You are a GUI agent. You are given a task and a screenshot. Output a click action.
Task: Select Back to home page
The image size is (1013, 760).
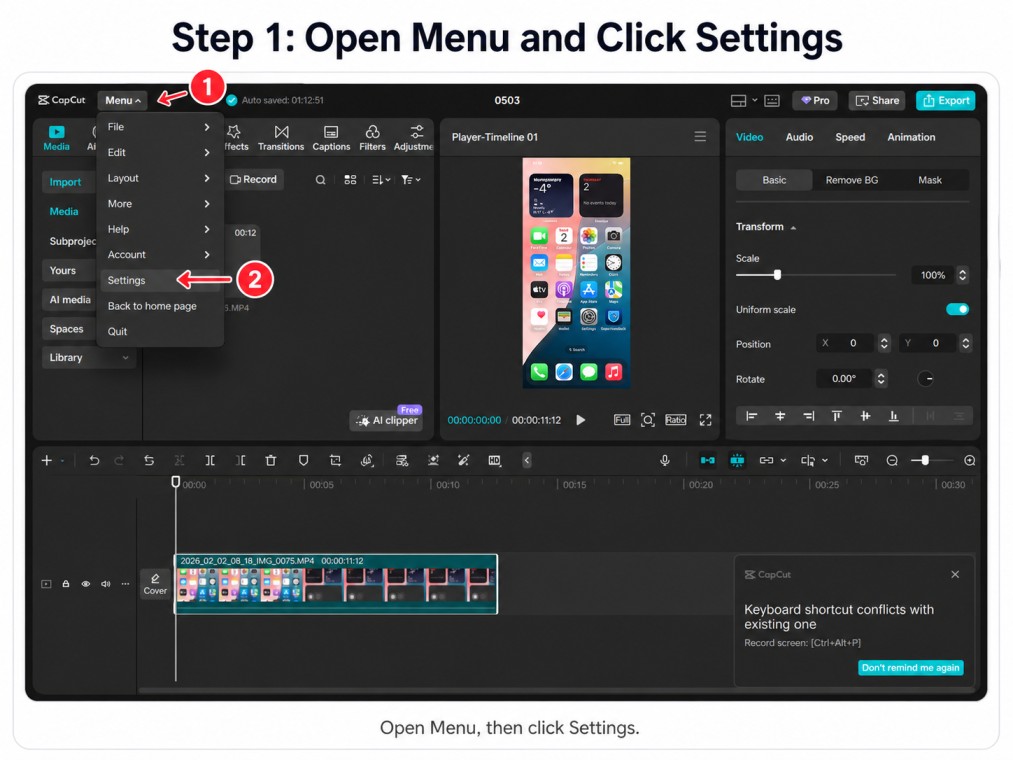[160, 306]
